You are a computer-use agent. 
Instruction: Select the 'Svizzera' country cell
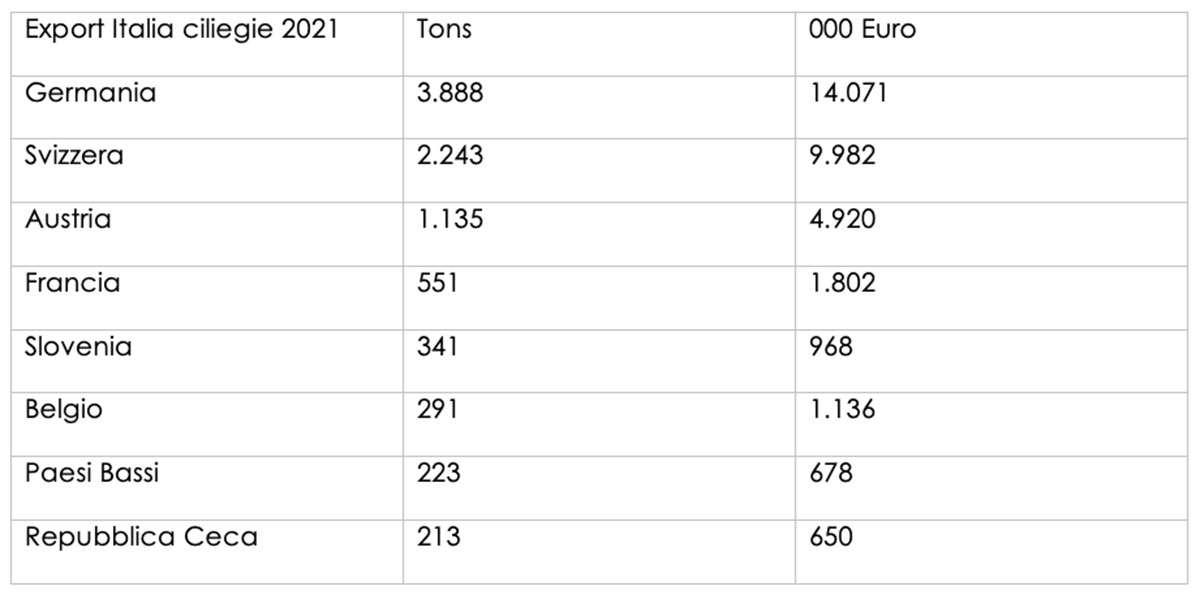click(208, 170)
